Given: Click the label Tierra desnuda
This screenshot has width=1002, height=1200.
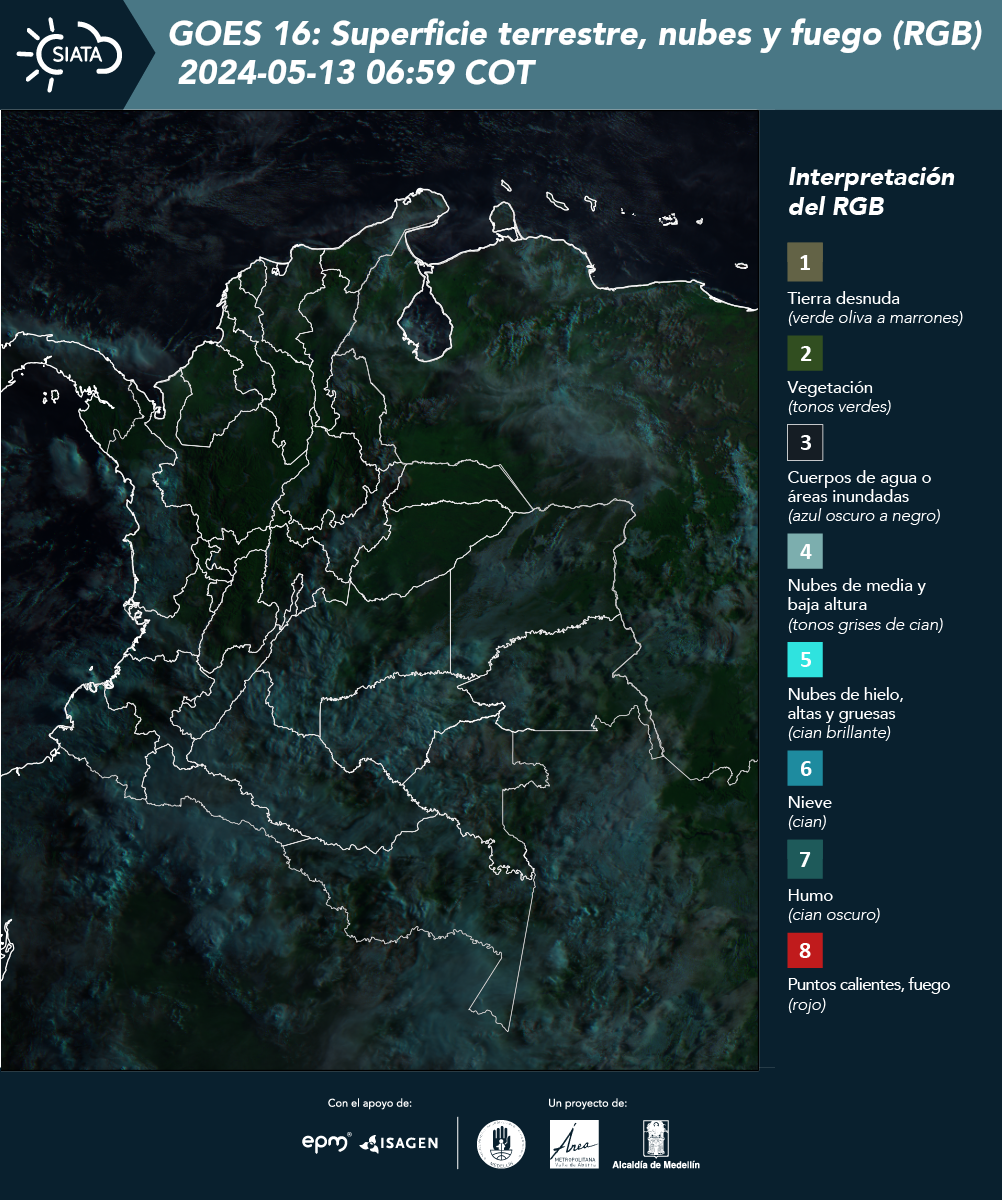Looking at the screenshot, I should coord(843,298).
